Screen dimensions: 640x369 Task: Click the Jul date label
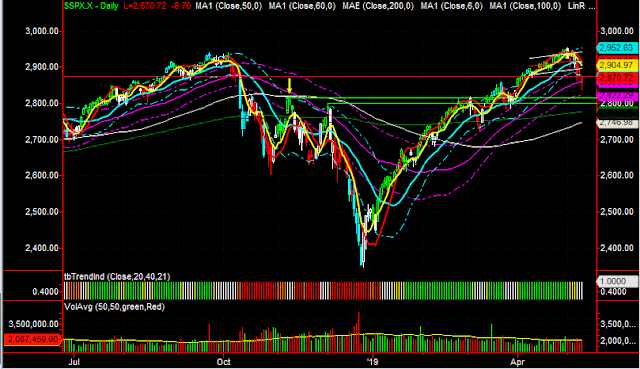coord(74,362)
